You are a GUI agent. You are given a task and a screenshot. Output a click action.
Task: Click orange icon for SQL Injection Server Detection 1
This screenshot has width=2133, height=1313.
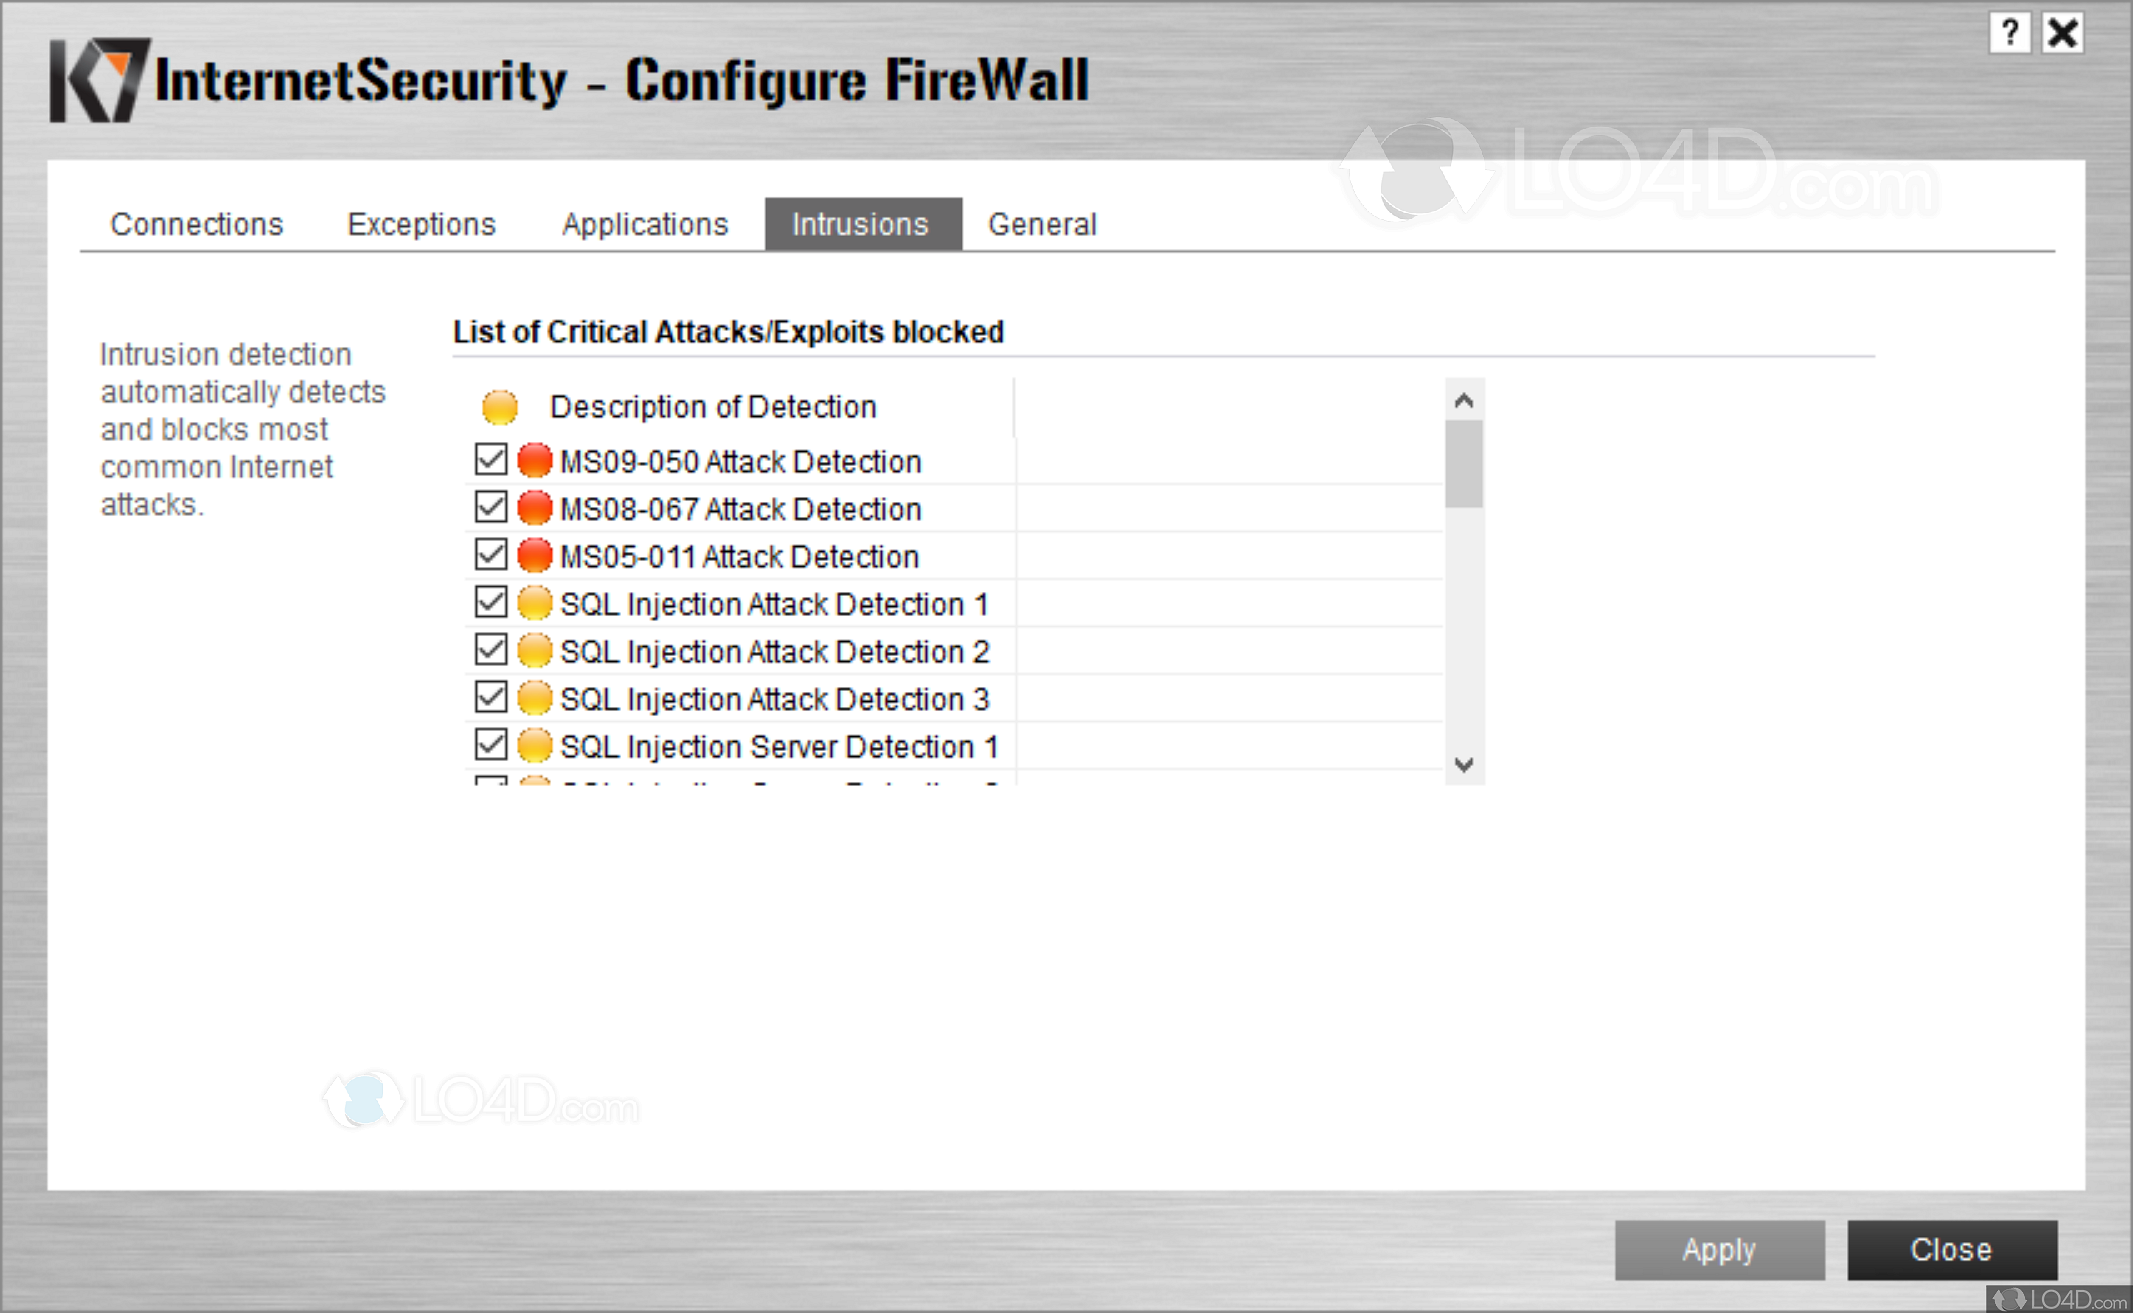point(535,745)
